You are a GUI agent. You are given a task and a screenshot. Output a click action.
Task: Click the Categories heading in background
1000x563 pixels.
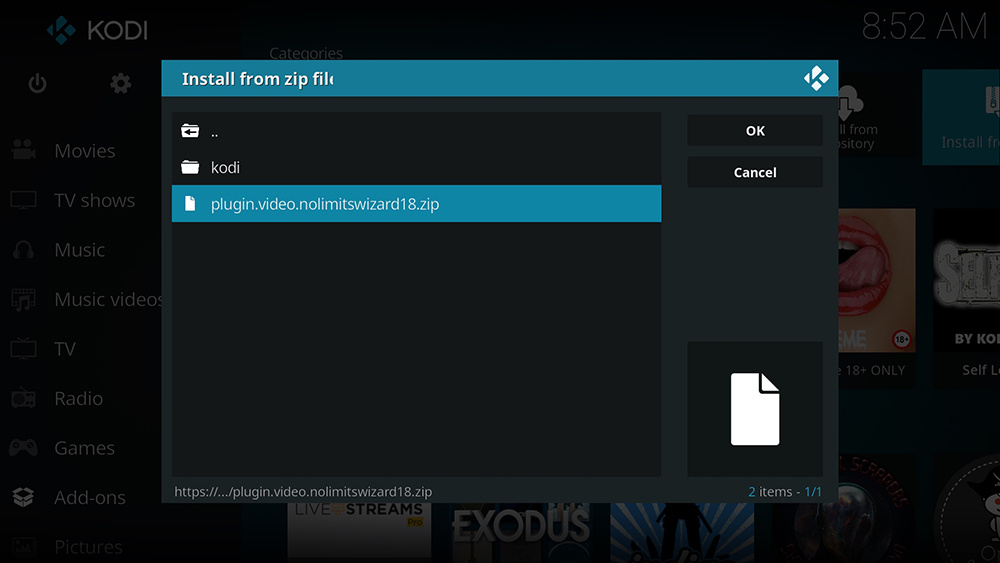[x=306, y=53]
